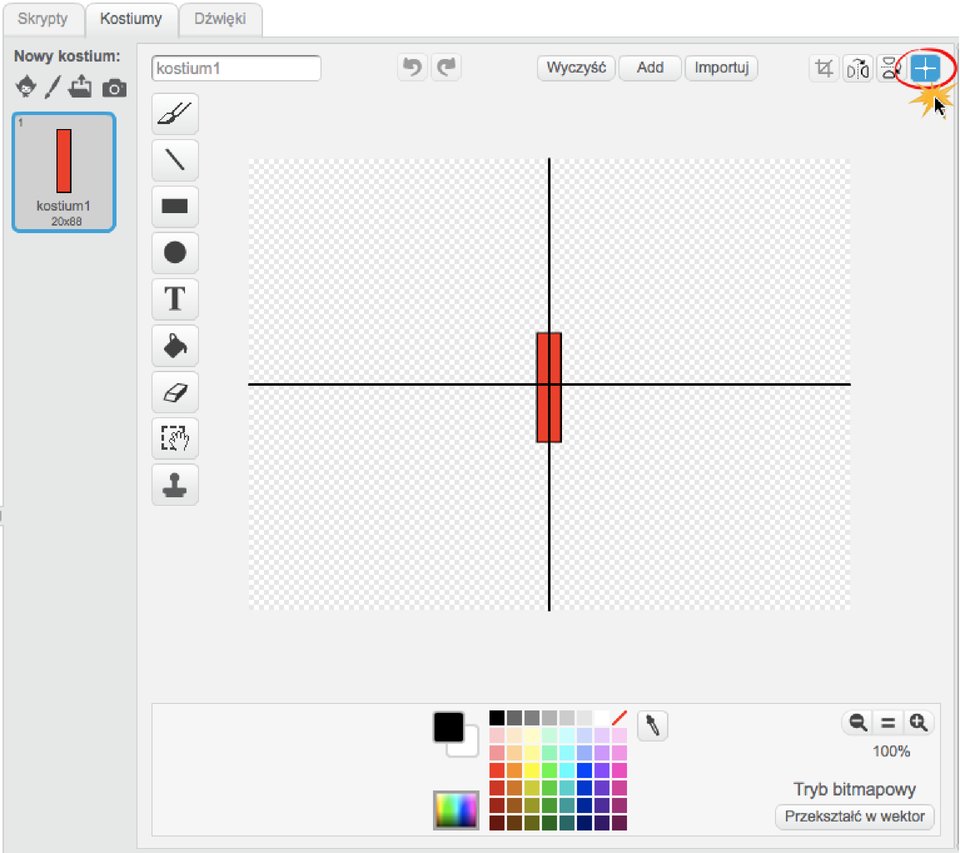
Task: Switch to the Dźwięki tab
Action: pos(220,19)
